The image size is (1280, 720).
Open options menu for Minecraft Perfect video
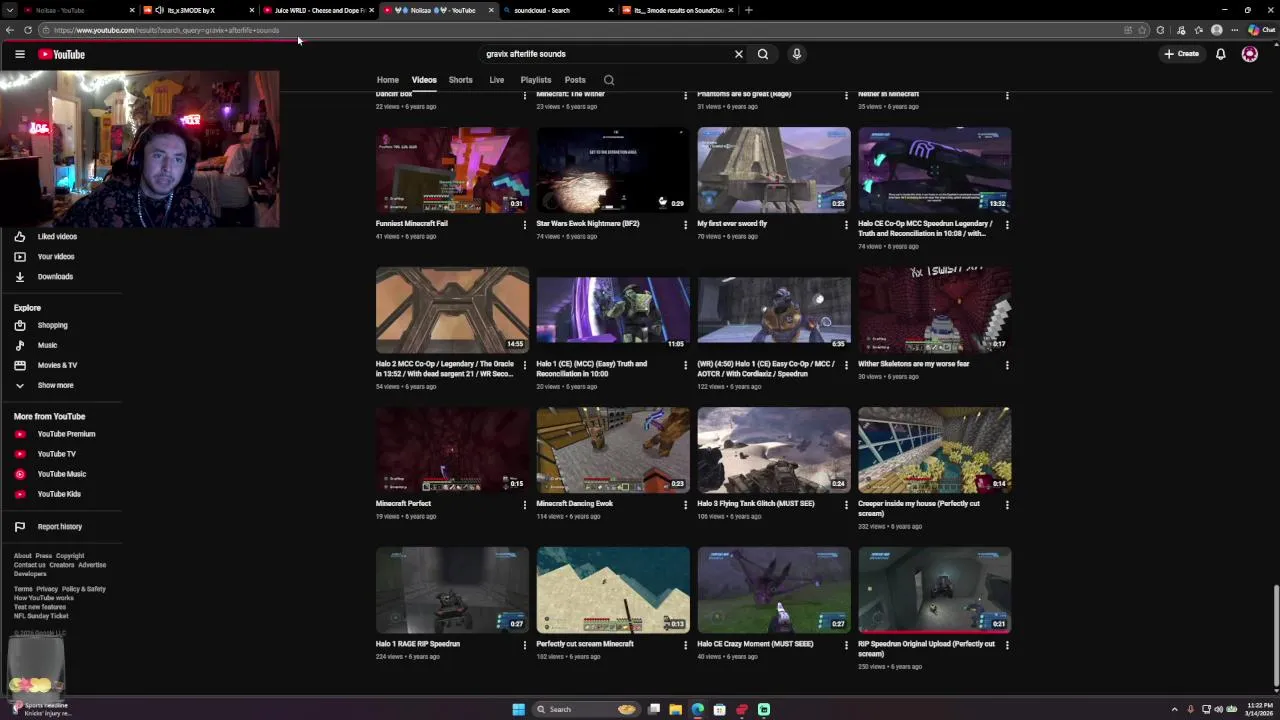(524, 505)
